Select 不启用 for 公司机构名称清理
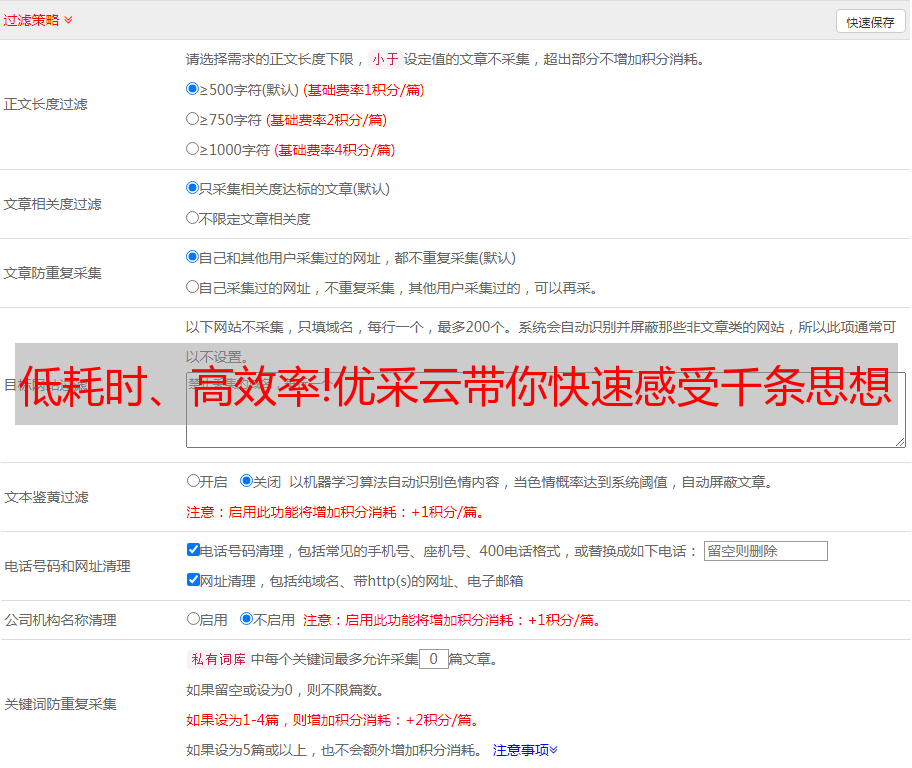The image size is (912, 768). click(x=247, y=619)
